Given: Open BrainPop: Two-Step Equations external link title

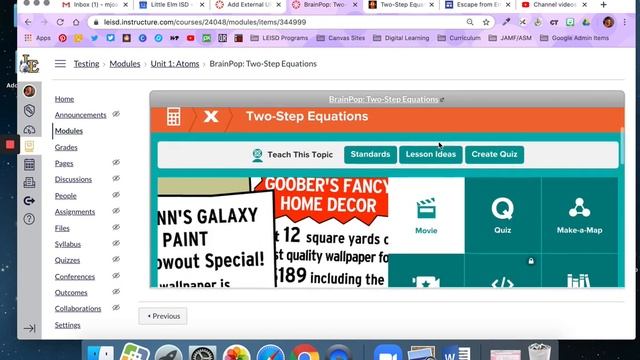Looking at the screenshot, I should (386, 99).
